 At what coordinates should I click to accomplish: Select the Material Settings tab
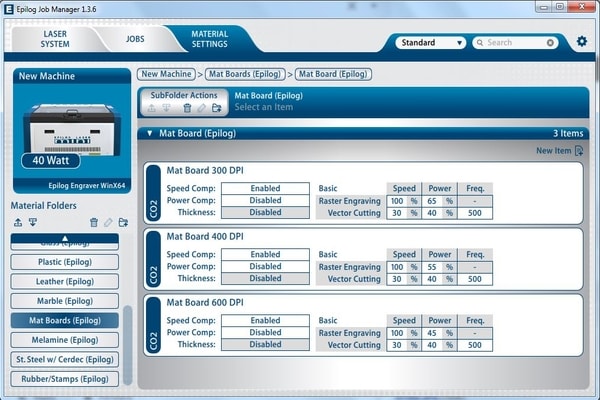point(209,39)
